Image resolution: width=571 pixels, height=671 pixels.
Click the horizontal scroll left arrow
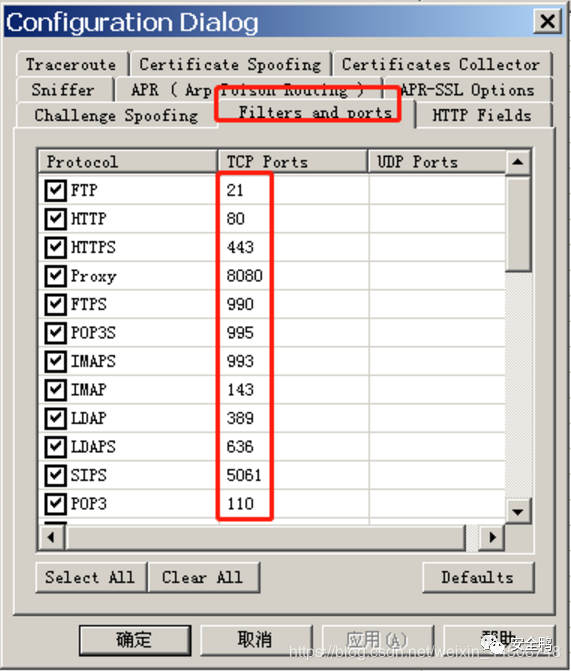click(x=51, y=537)
